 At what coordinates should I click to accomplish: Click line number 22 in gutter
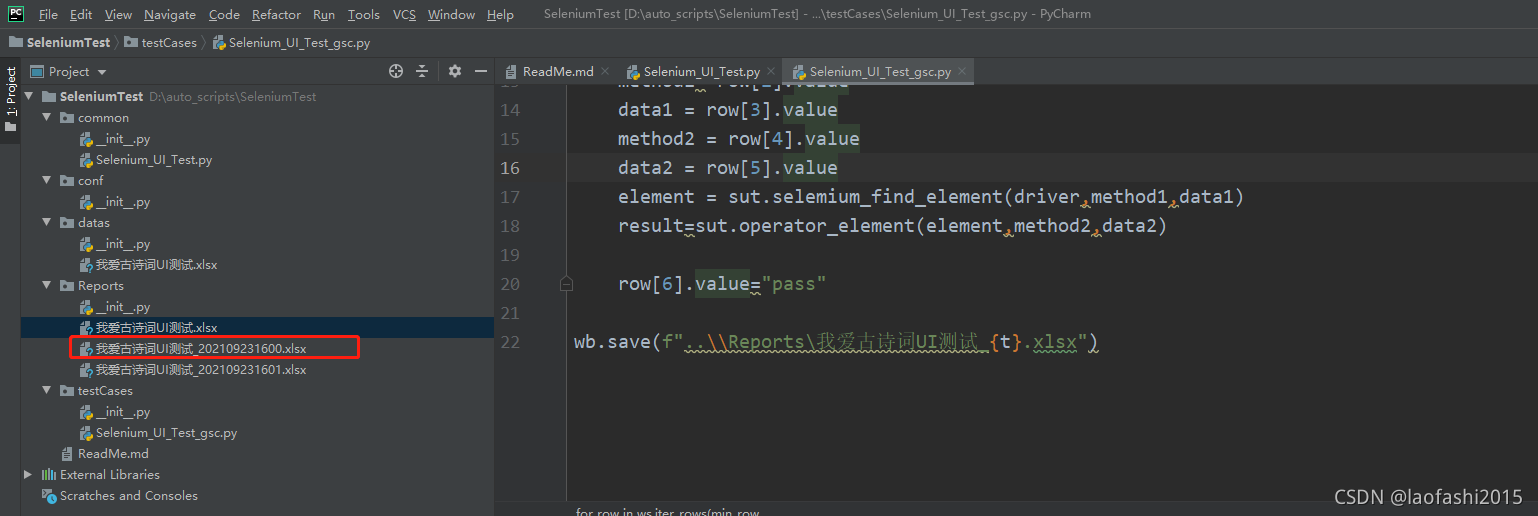(x=510, y=342)
